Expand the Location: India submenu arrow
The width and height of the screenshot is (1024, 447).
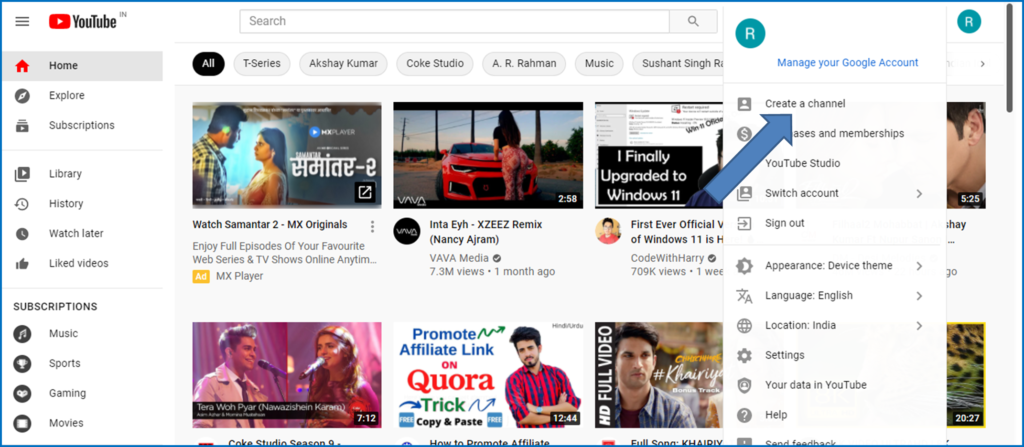[x=919, y=325]
